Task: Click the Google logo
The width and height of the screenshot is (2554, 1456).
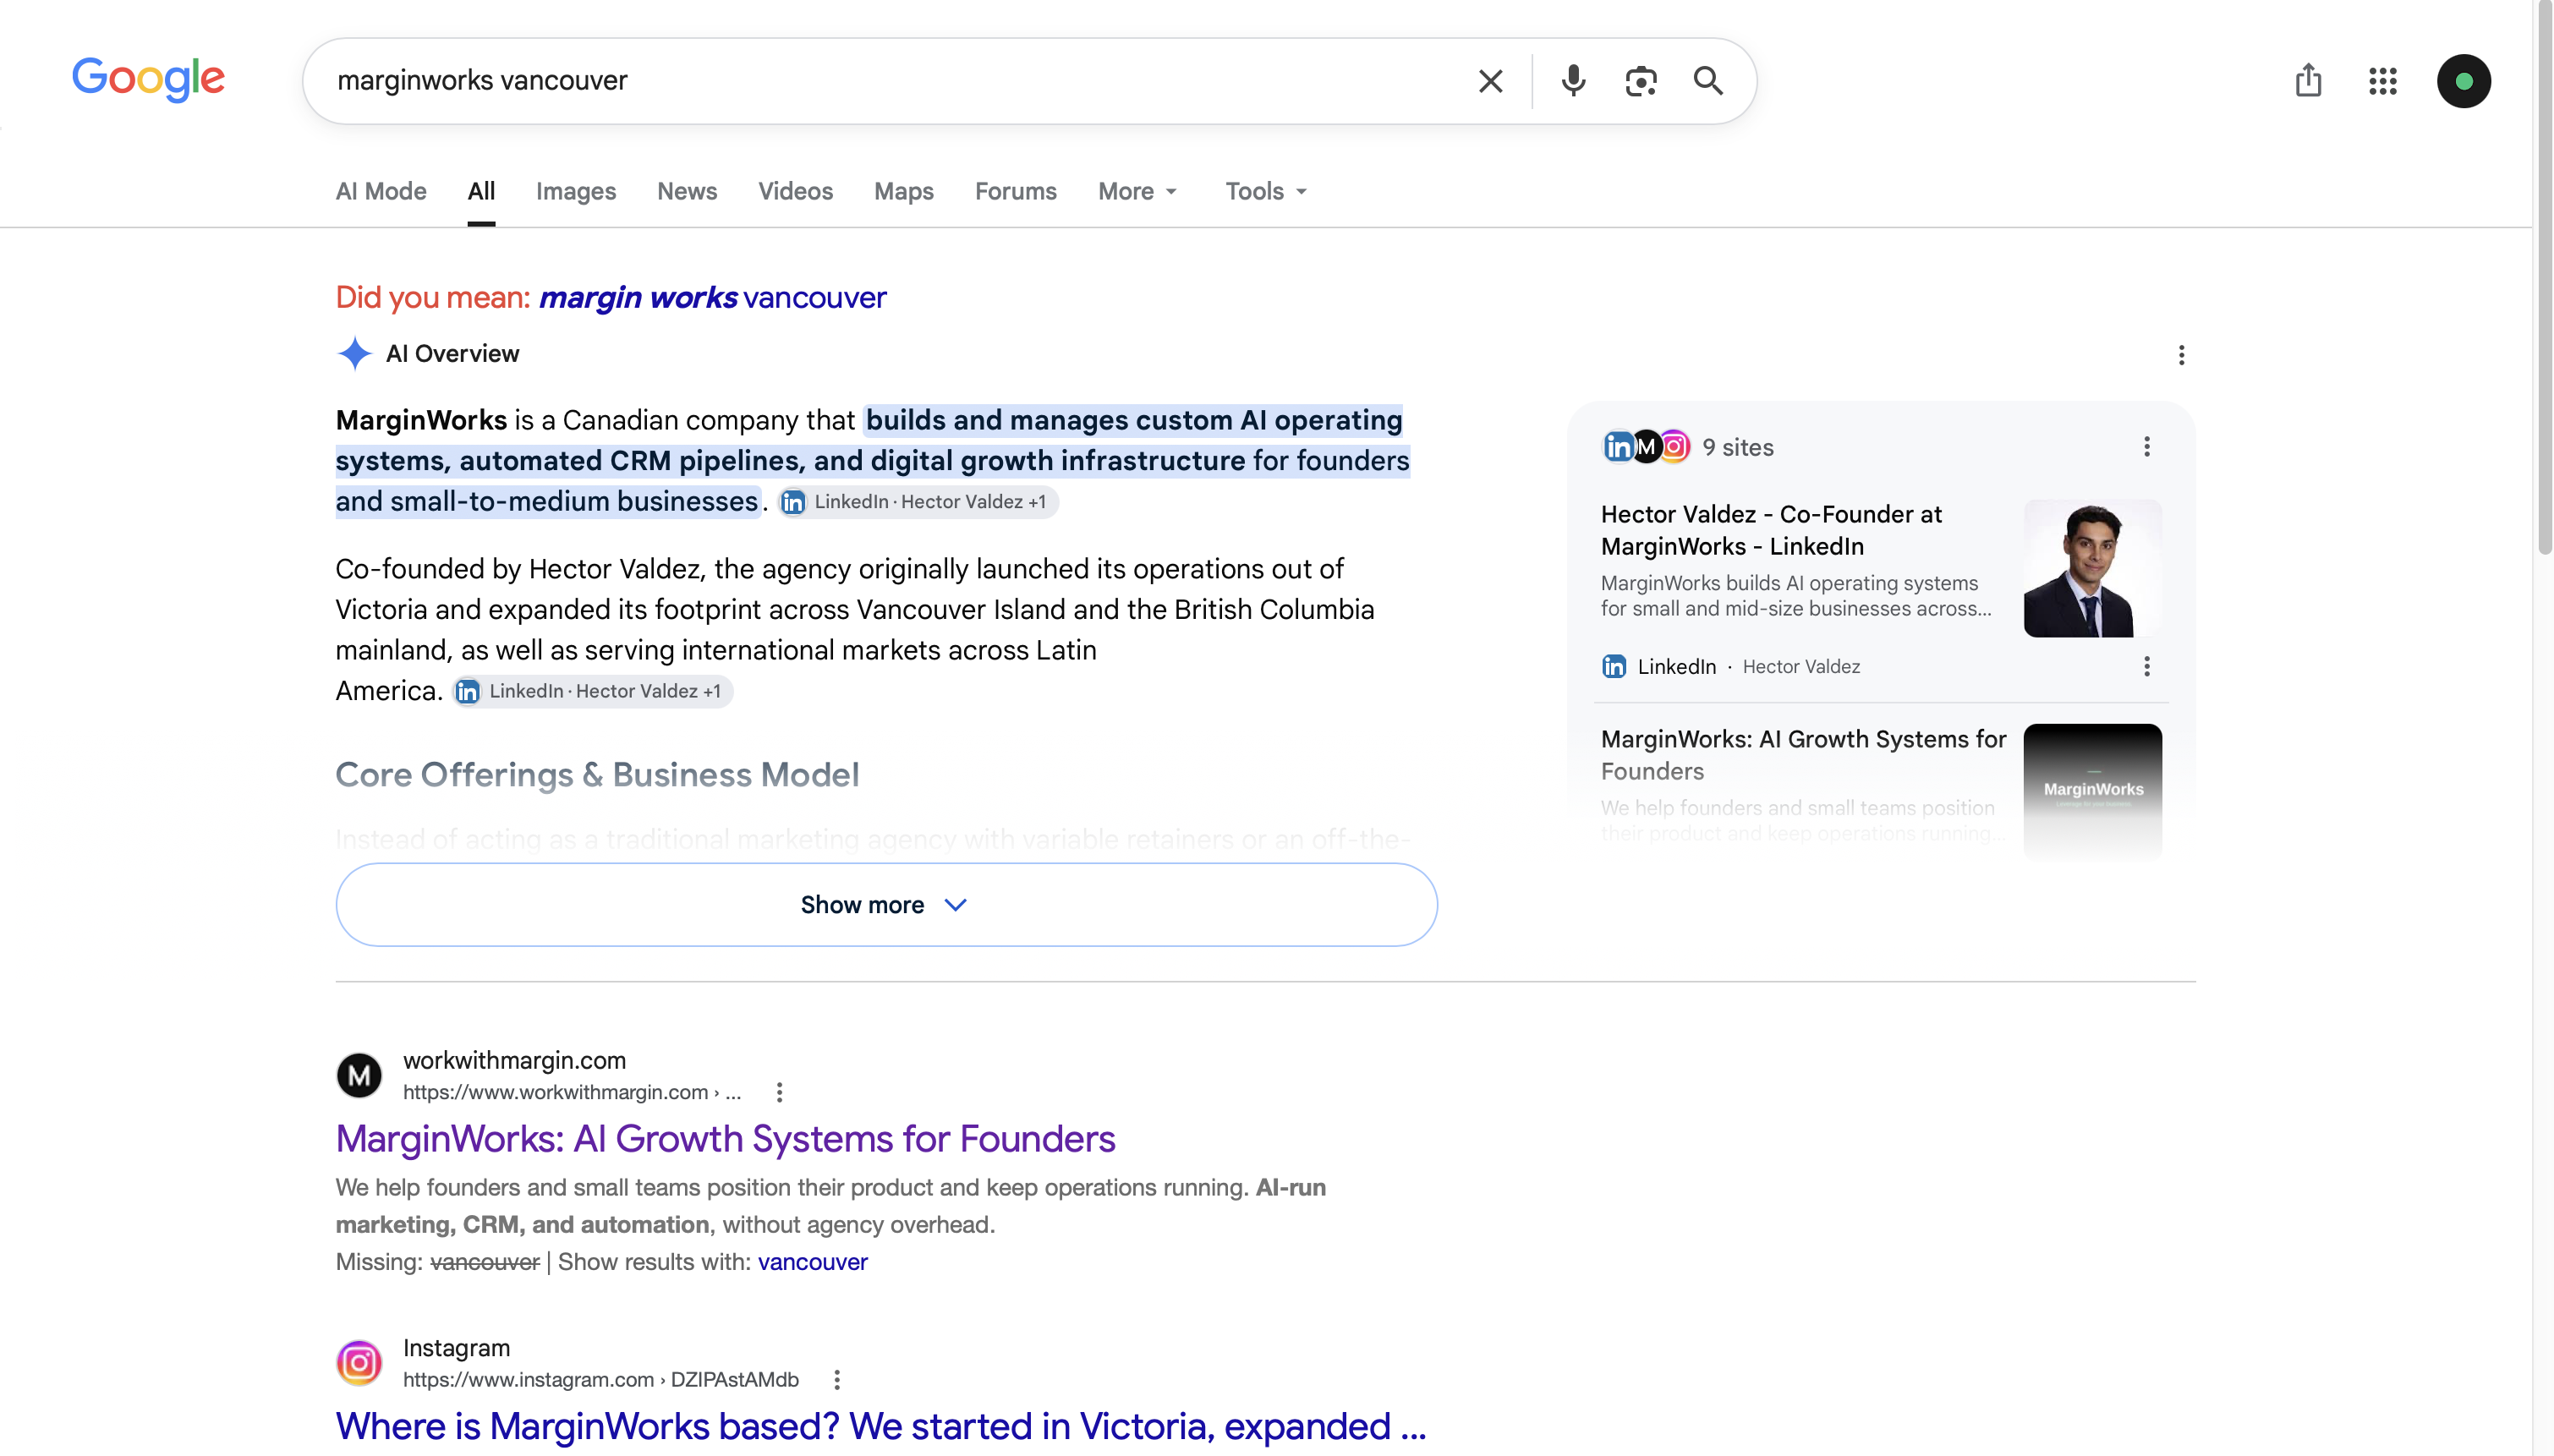Action: (x=148, y=79)
